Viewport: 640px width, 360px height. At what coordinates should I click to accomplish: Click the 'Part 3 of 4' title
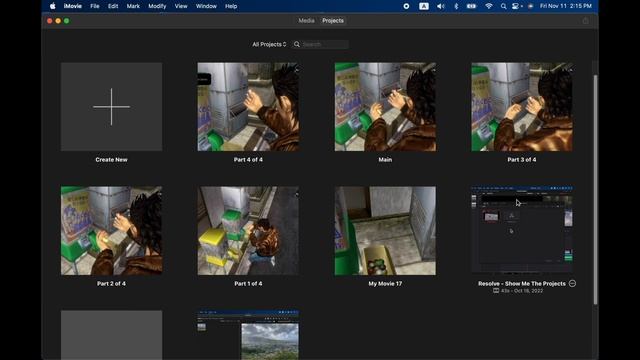(x=522, y=160)
